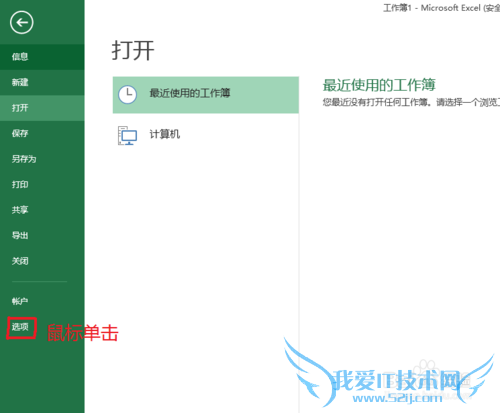The image size is (500, 413).
Task: Open the 共享 (Share) page
Action: 42,210
